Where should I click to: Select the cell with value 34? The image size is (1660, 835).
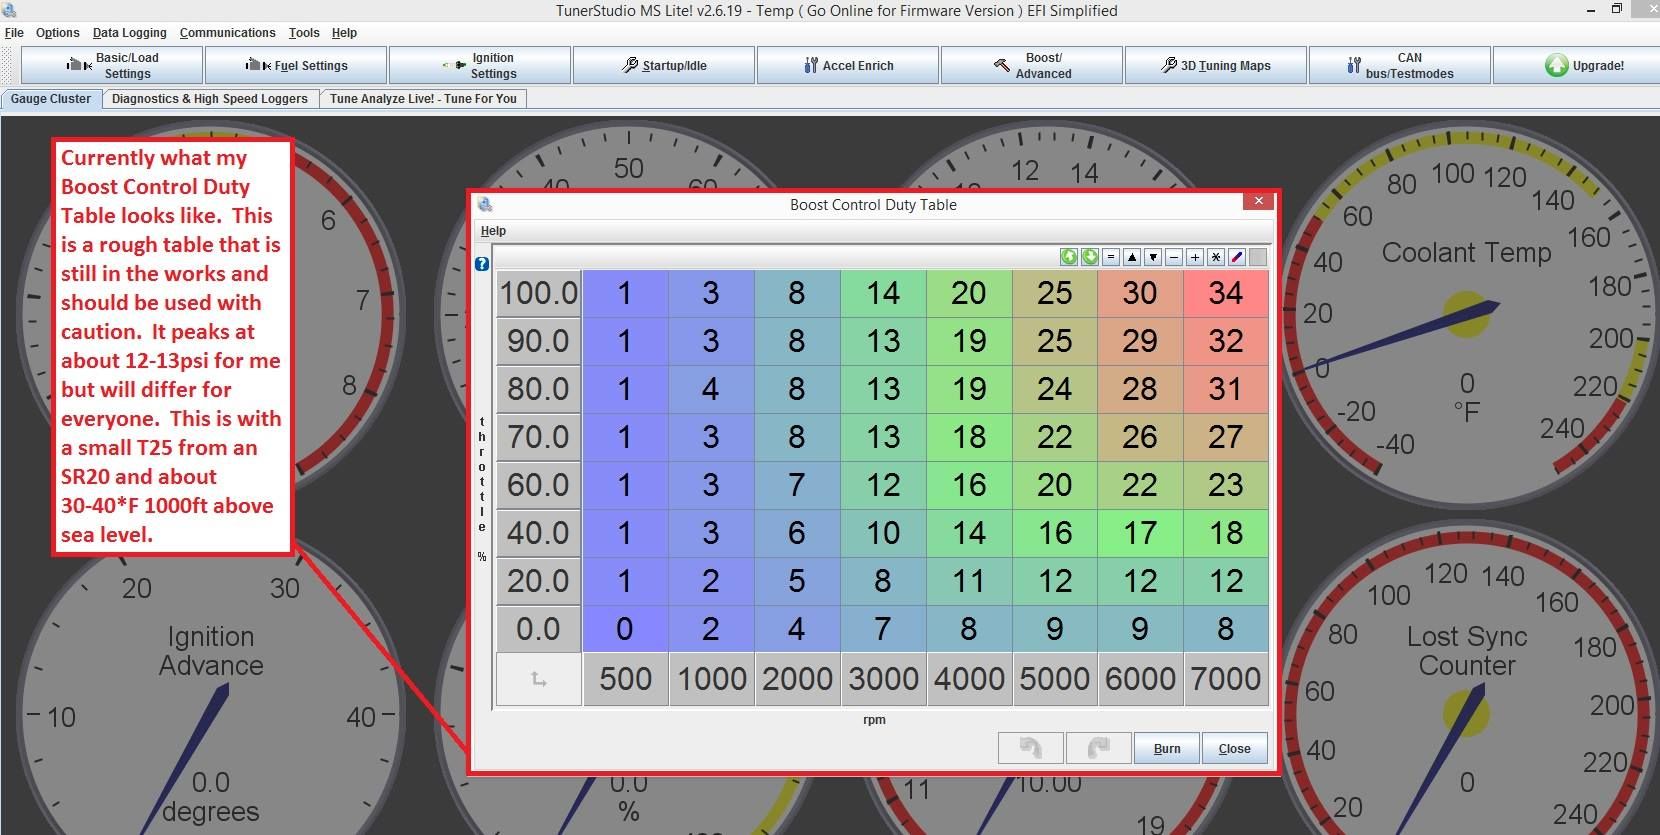pos(1226,293)
